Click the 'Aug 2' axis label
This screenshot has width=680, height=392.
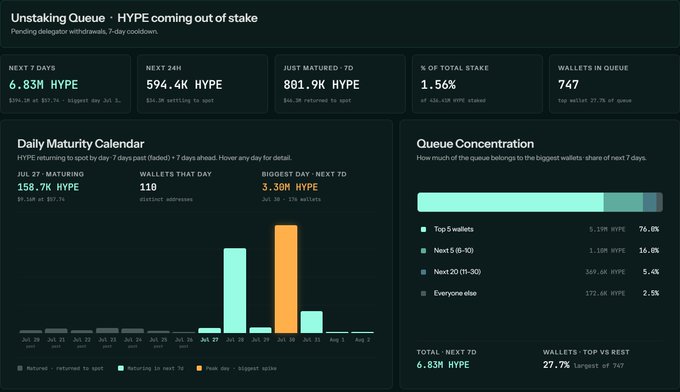tap(363, 340)
